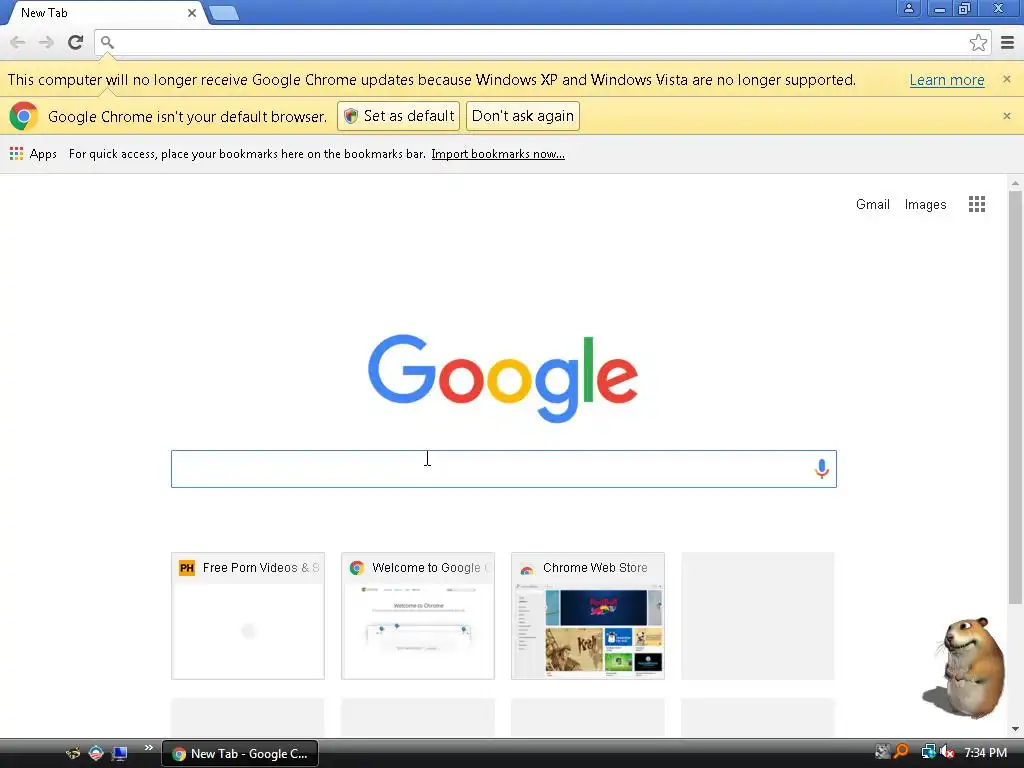Image resolution: width=1024 pixels, height=768 pixels.
Task: Click the Chrome logo in default browser bar
Action: pyautogui.click(x=24, y=116)
